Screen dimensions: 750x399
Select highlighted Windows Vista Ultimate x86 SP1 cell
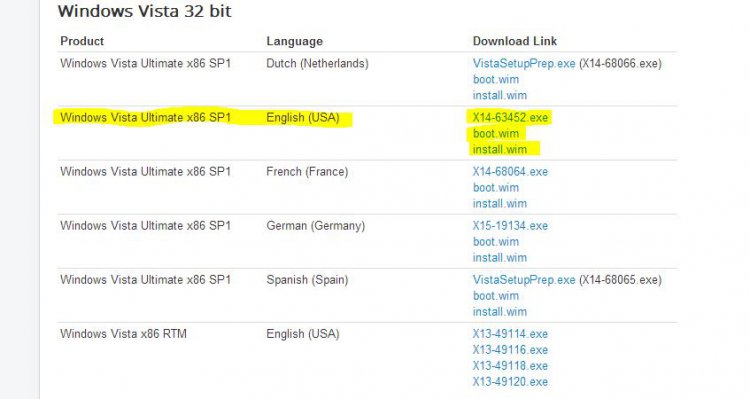click(x=145, y=118)
